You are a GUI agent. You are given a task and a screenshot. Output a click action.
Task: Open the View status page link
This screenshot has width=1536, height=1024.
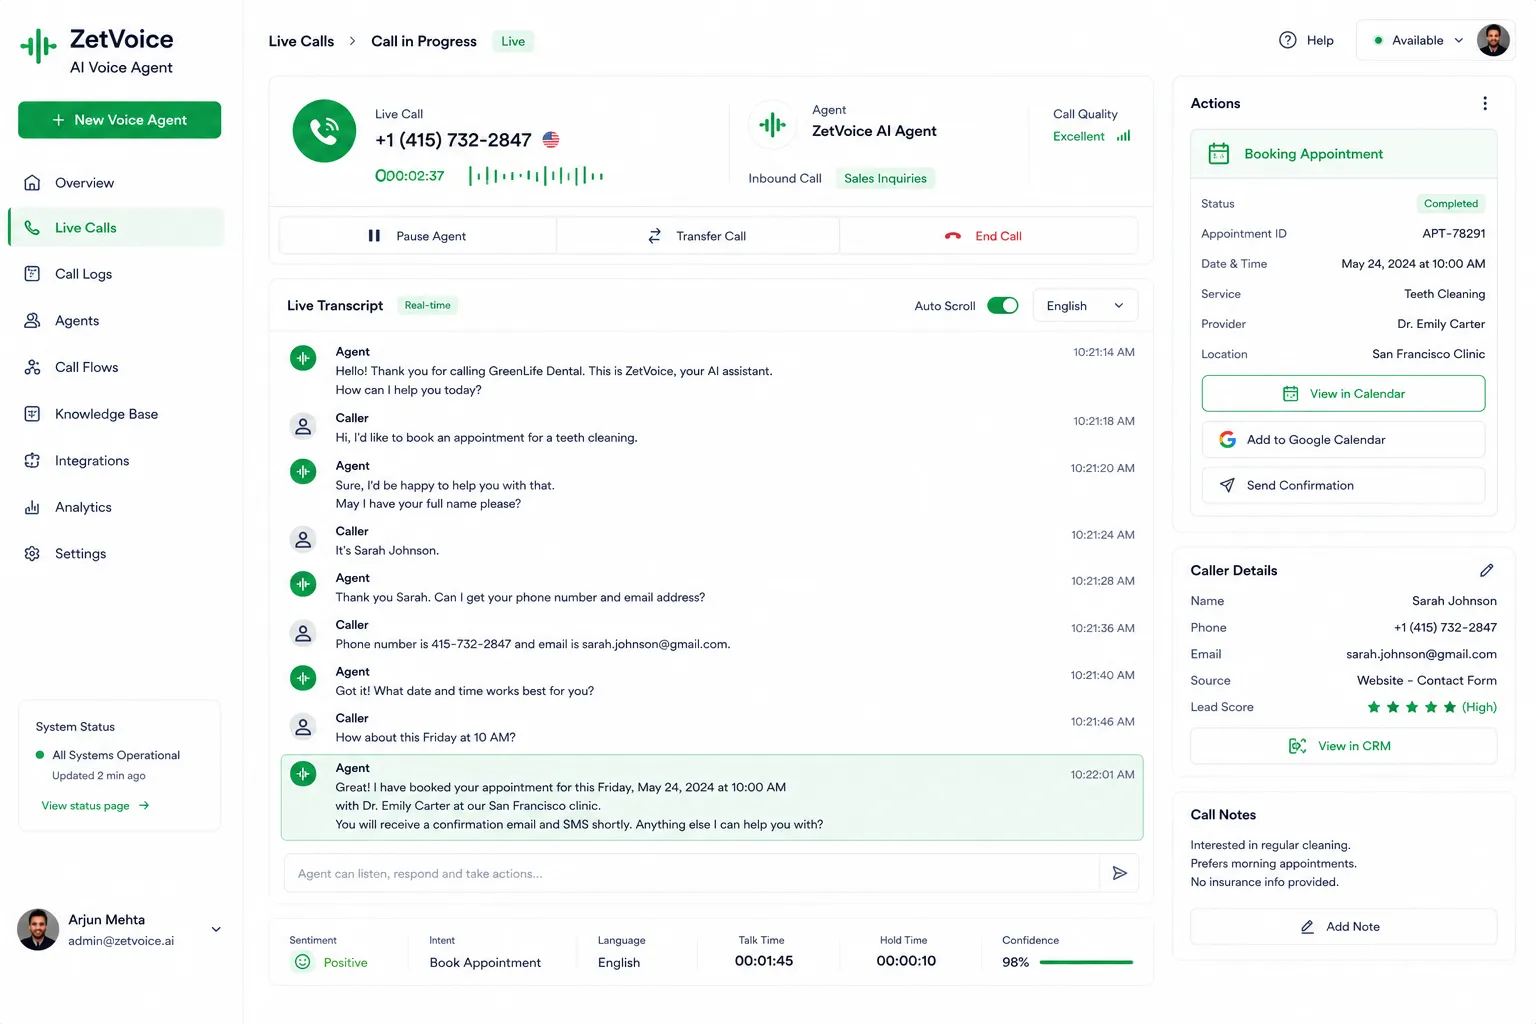point(95,805)
